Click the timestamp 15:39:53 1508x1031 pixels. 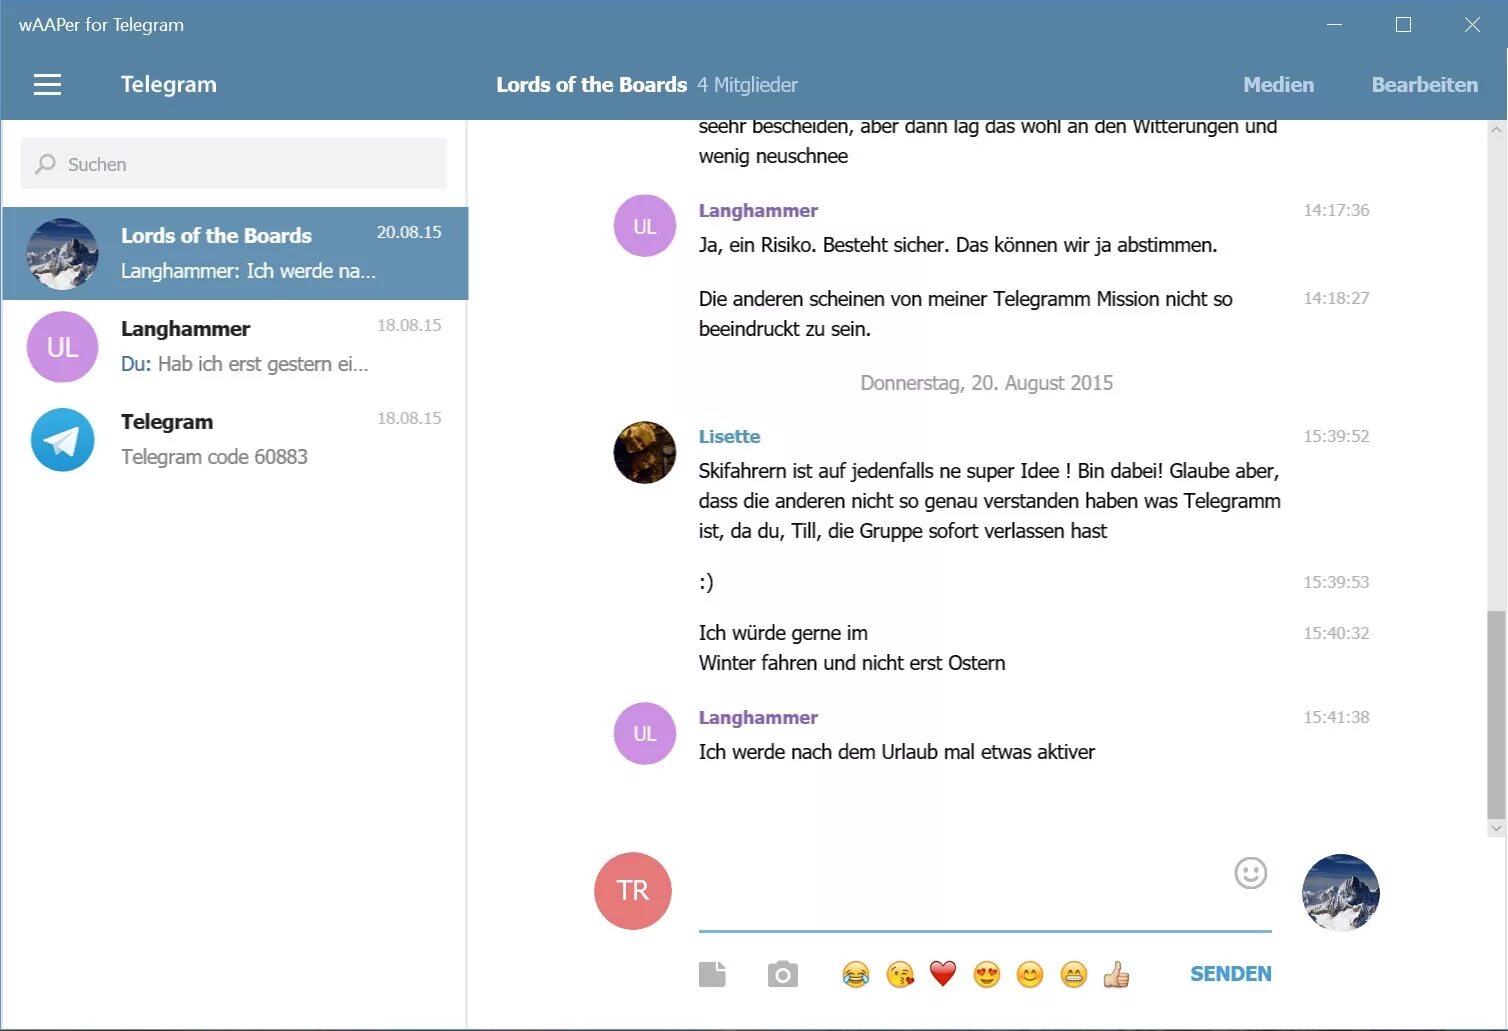1336,582
